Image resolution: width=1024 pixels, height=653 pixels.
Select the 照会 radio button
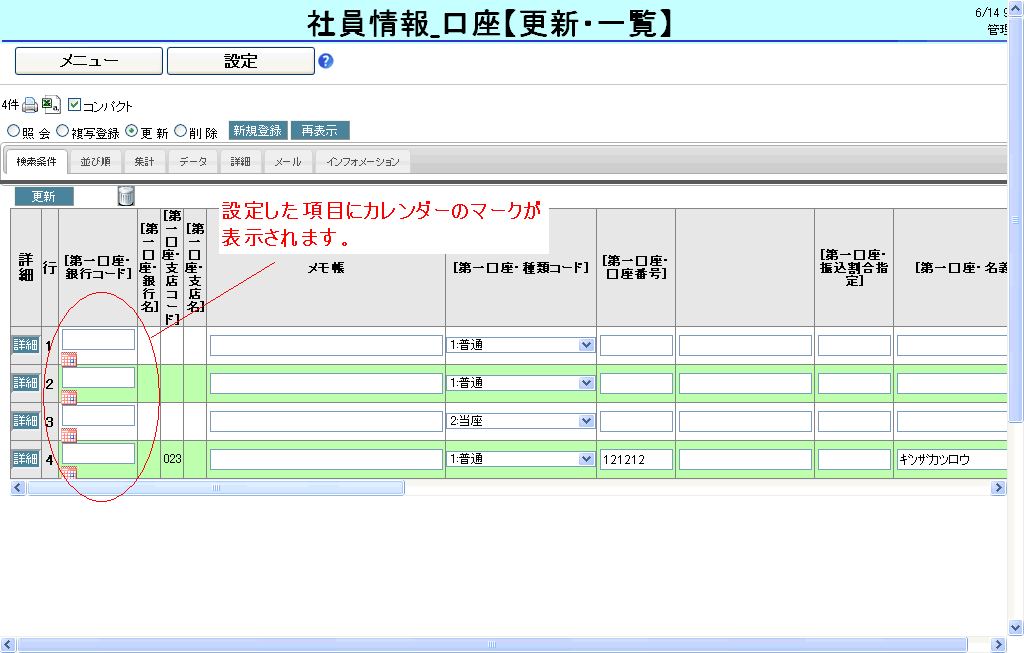[x=13, y=131]
